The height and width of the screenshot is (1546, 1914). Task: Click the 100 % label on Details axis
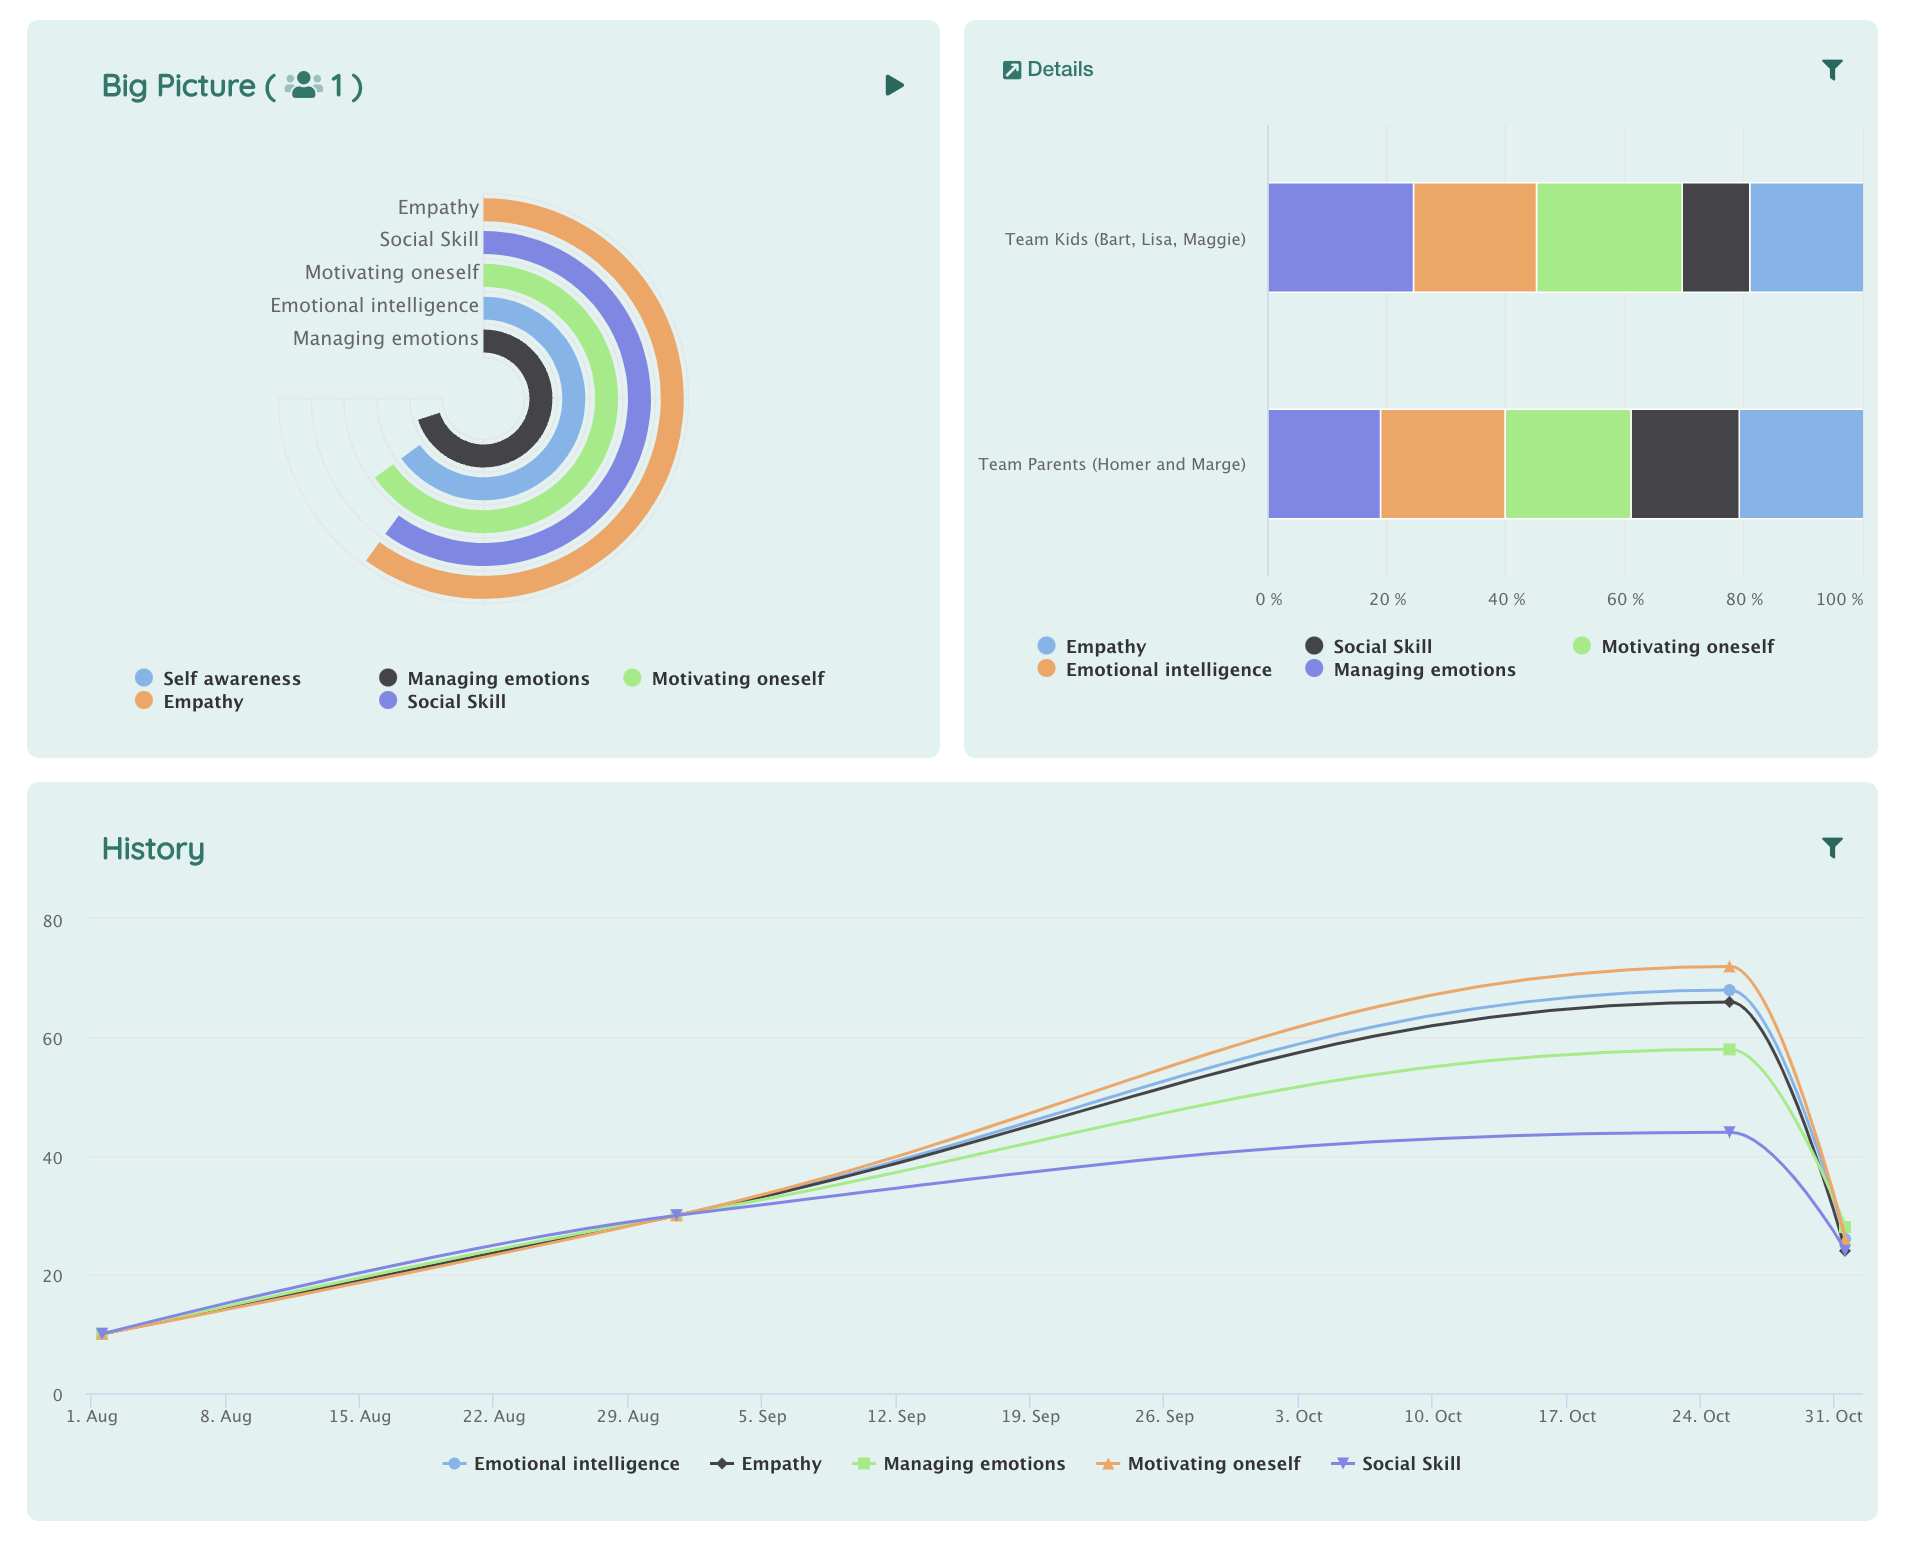point(1839,599)
